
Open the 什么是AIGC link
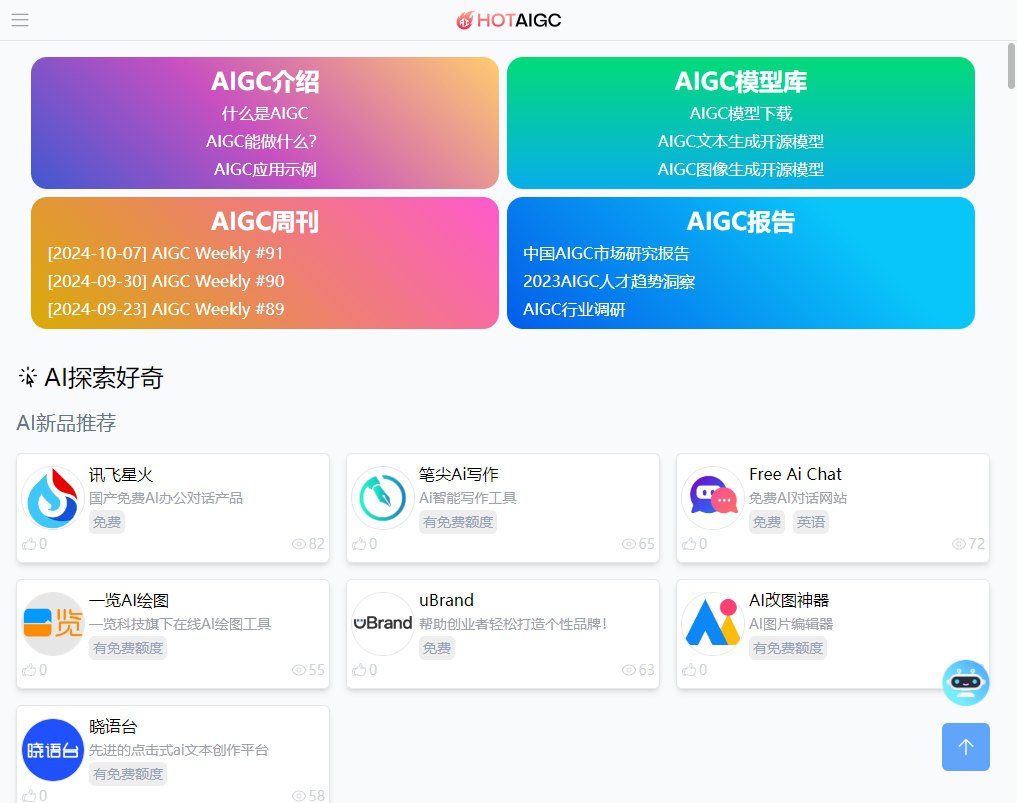coord(265,114)
